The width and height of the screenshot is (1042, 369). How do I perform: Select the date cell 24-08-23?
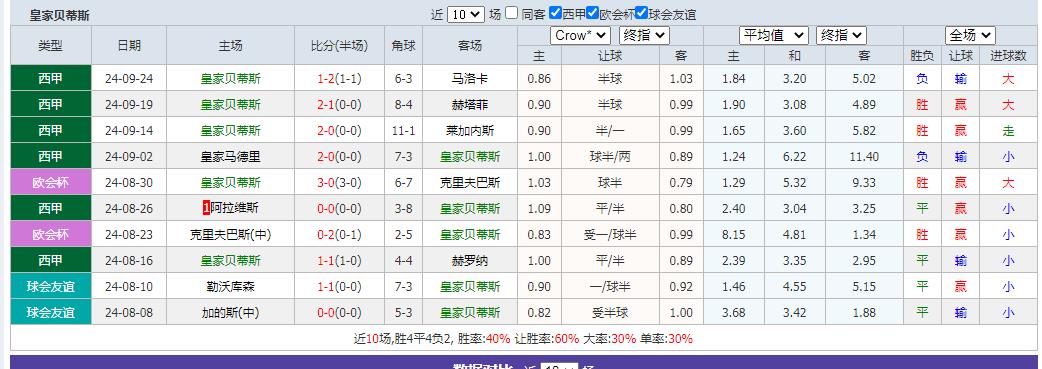(x=129, y=234)
